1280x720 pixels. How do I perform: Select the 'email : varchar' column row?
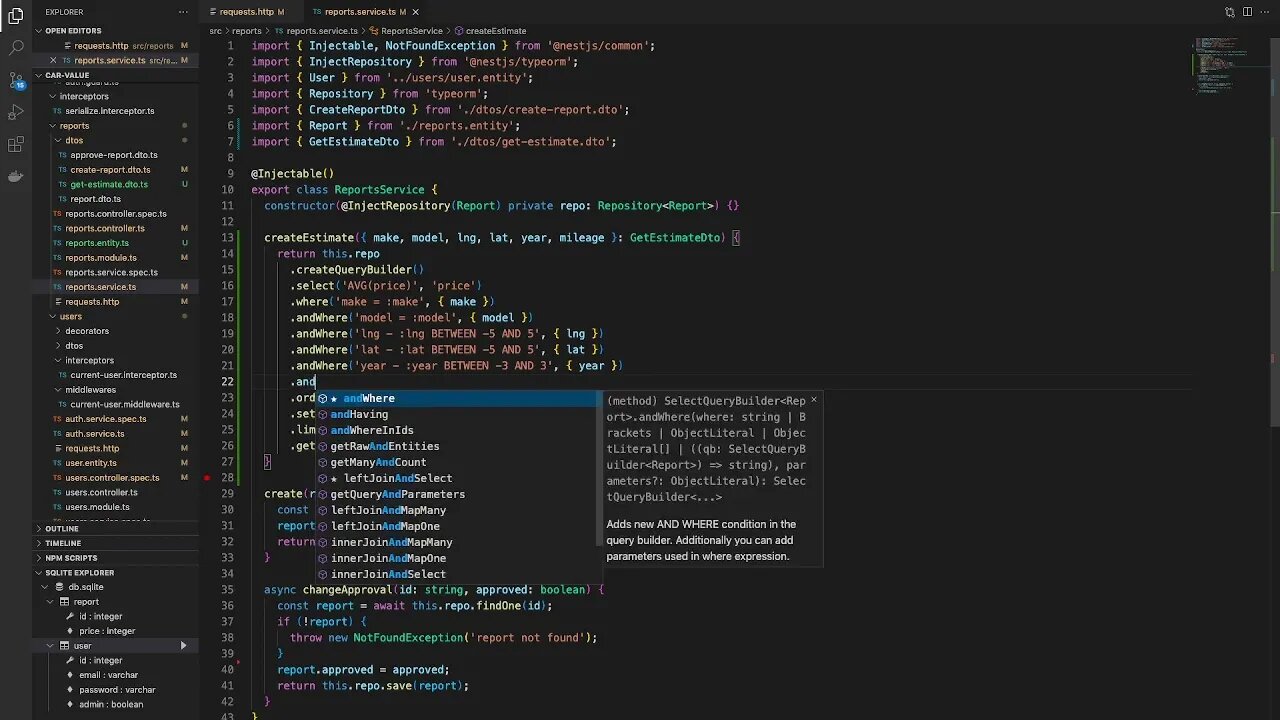(116, 675)
